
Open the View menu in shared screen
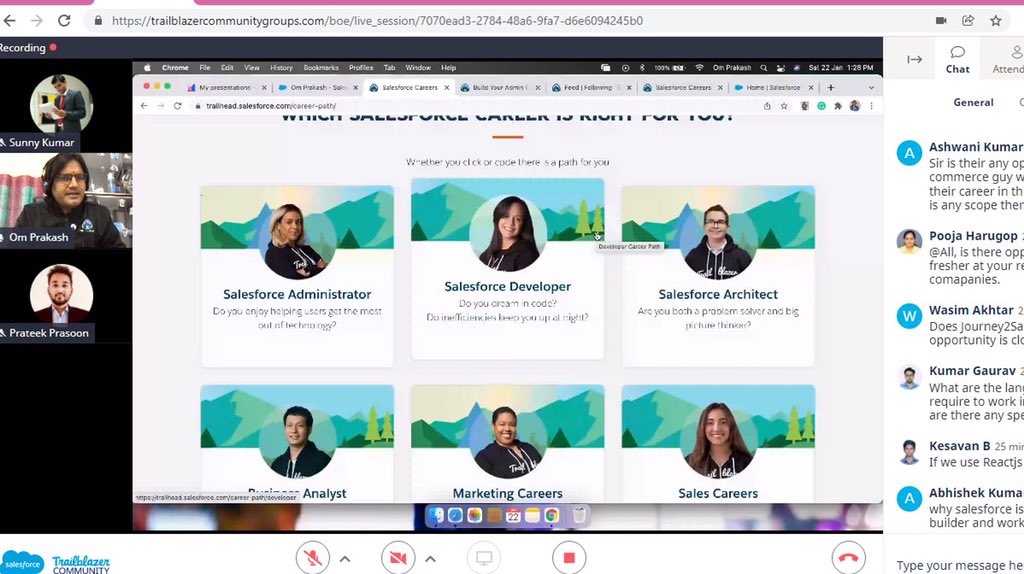tap(251, 68)
